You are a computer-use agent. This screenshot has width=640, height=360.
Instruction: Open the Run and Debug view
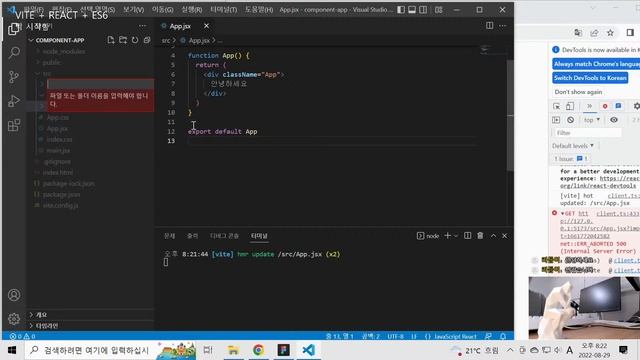(x=14, y=100)
